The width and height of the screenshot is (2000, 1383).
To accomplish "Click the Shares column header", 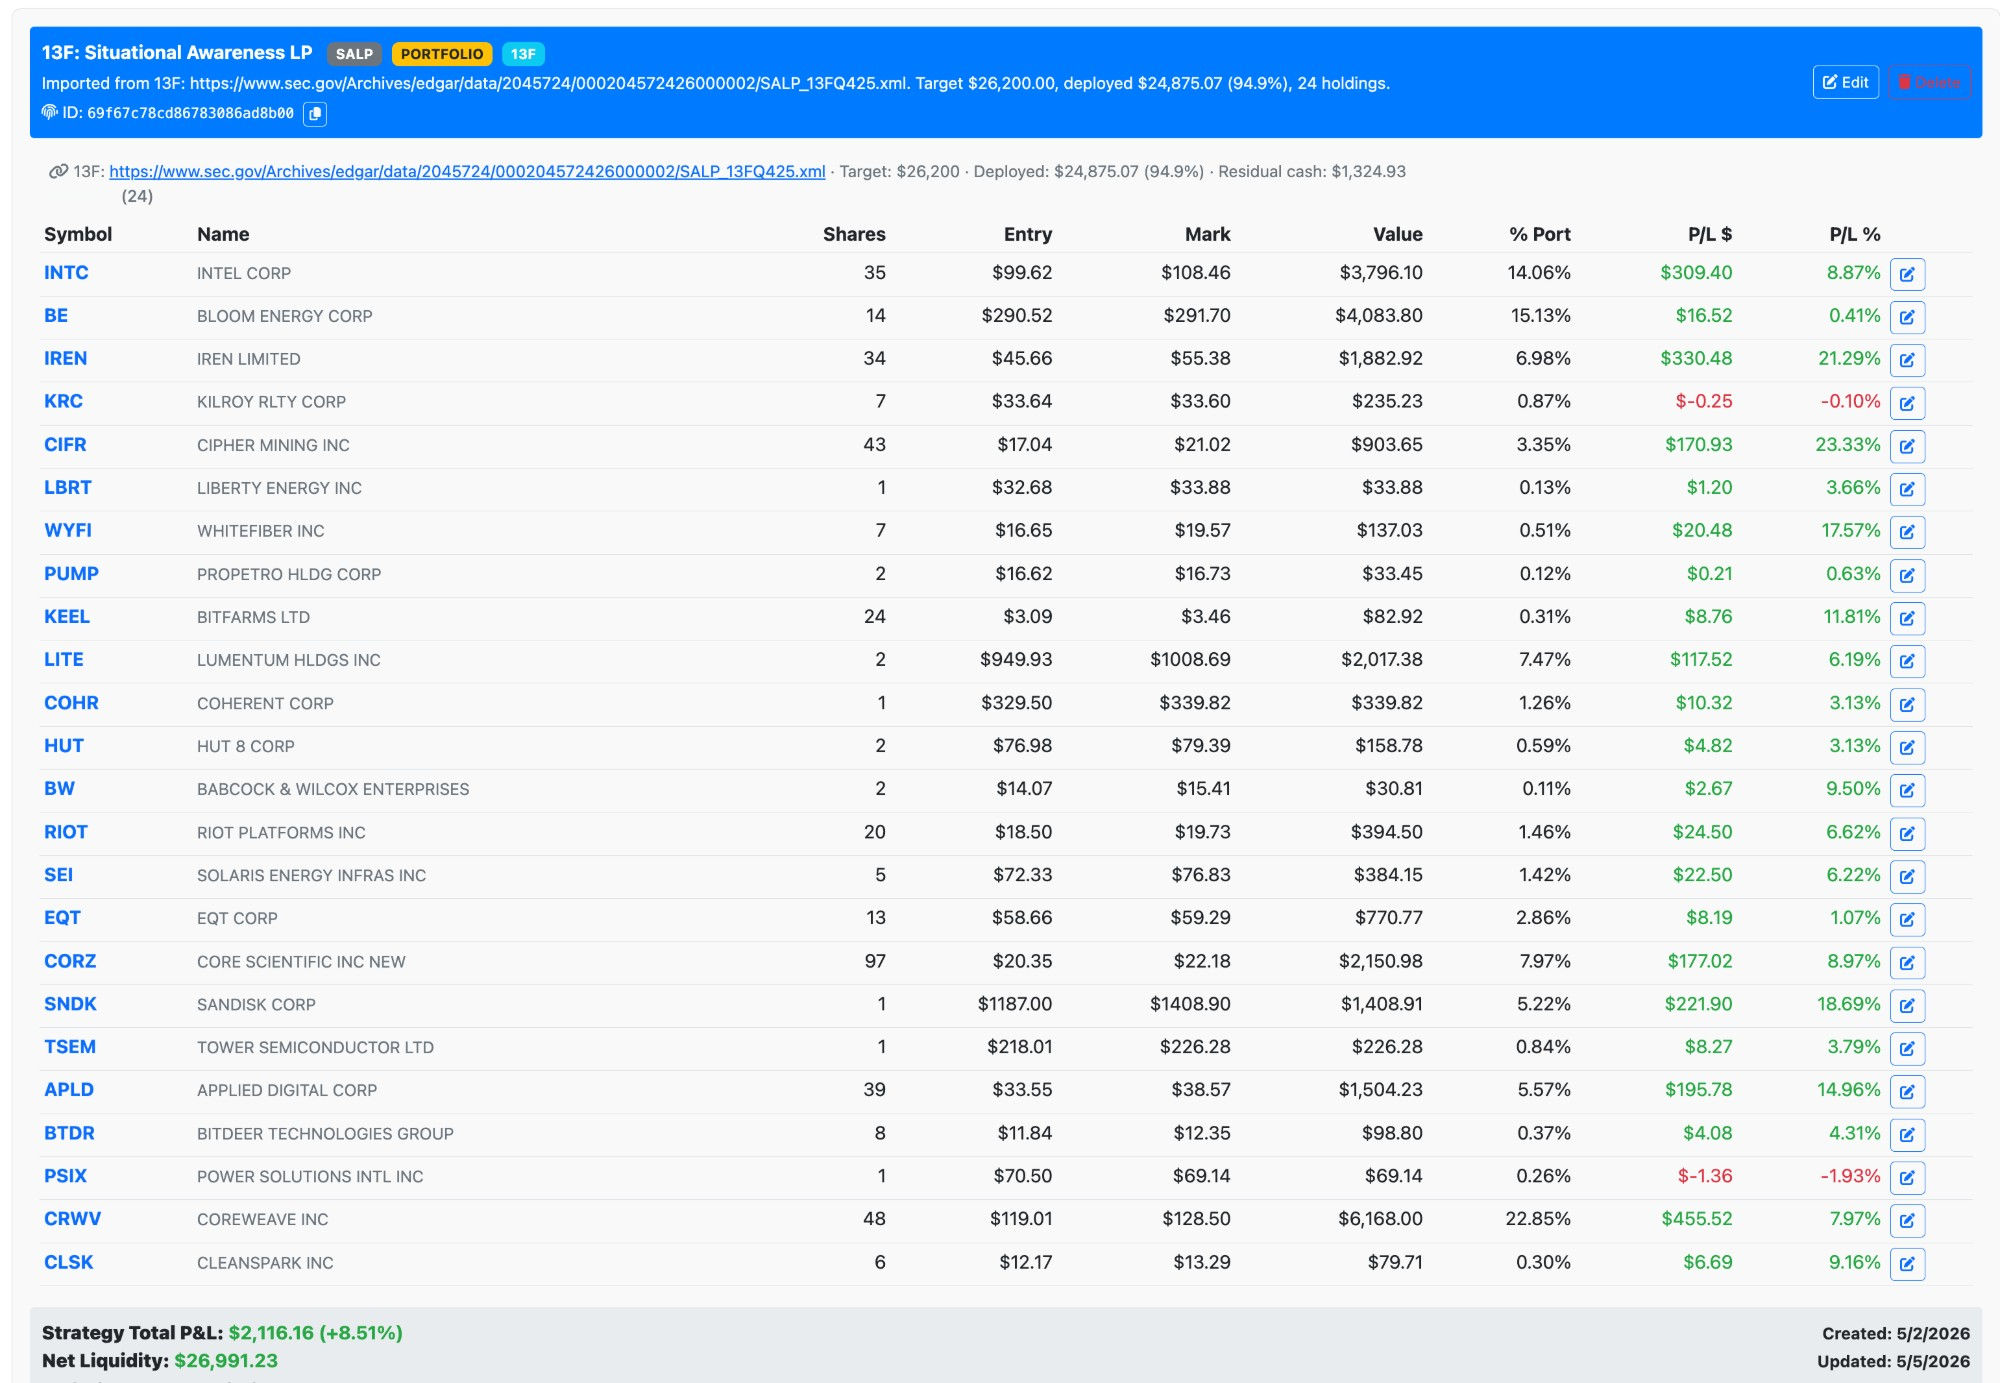I will 854,234.
